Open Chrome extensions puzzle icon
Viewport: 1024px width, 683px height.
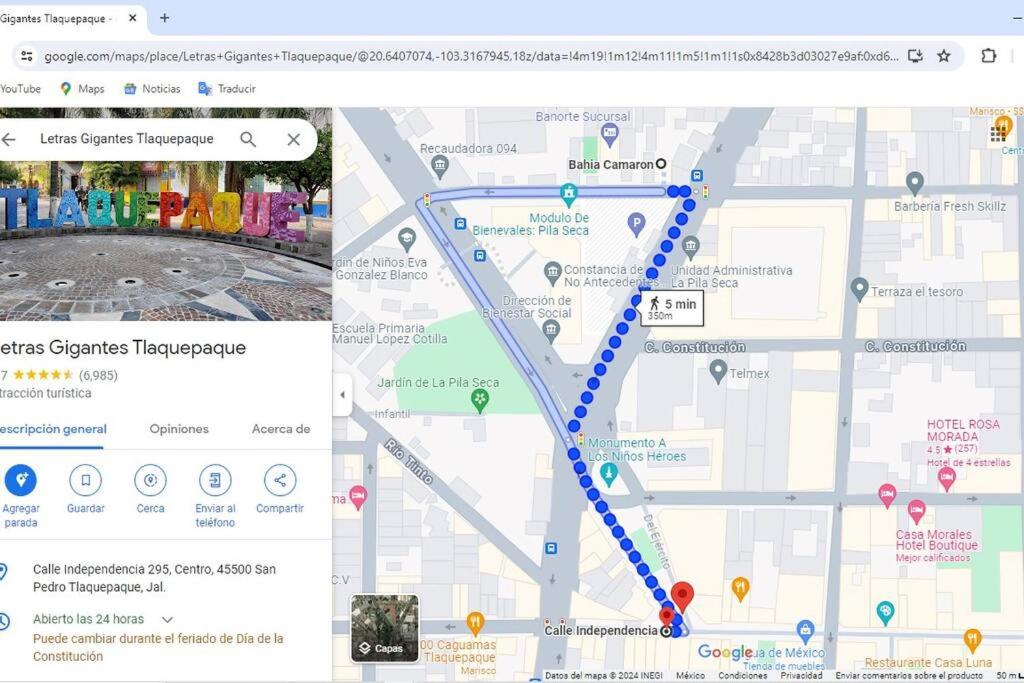[x=989, y=56]
